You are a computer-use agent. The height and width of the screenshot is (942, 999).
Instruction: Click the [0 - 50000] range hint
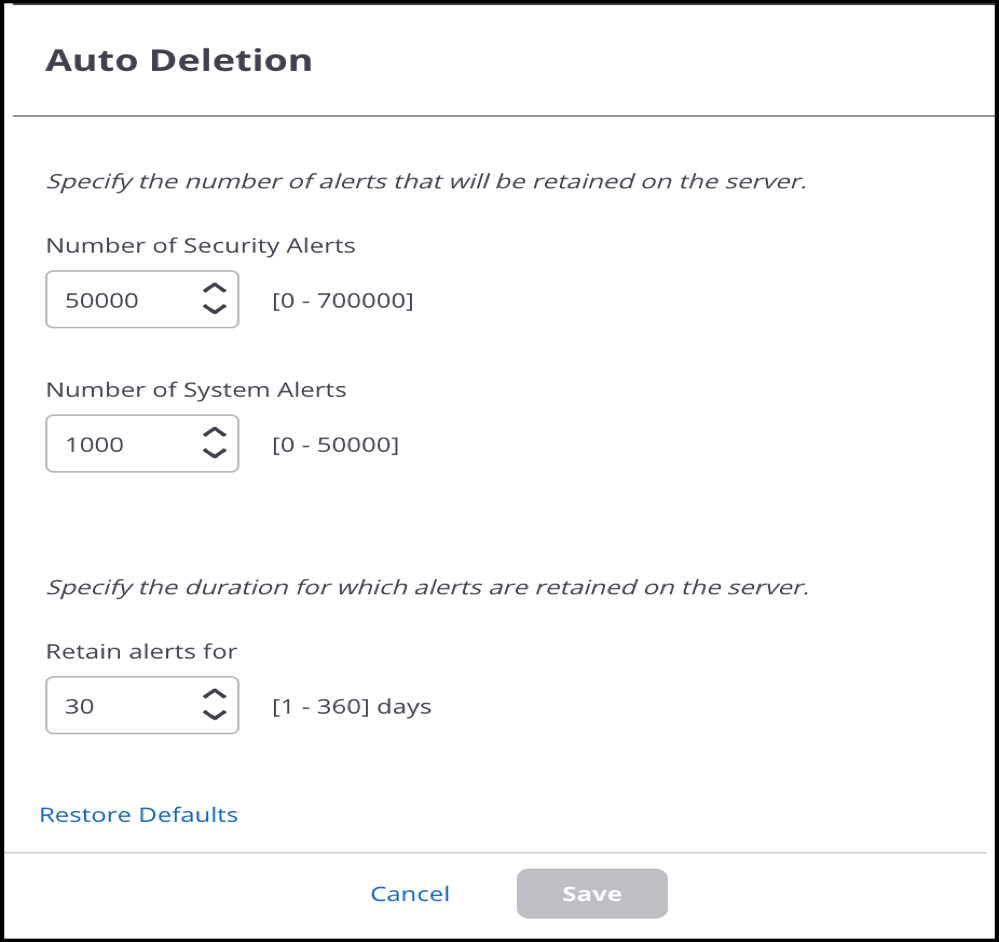[336, 445]
